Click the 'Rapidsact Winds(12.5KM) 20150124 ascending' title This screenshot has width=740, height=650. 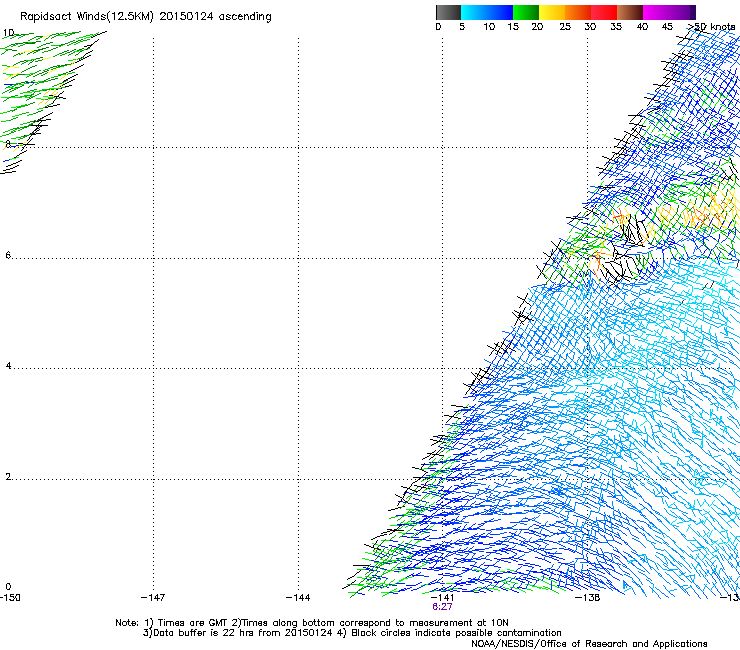pyautogui.click(x=146, y=17)
